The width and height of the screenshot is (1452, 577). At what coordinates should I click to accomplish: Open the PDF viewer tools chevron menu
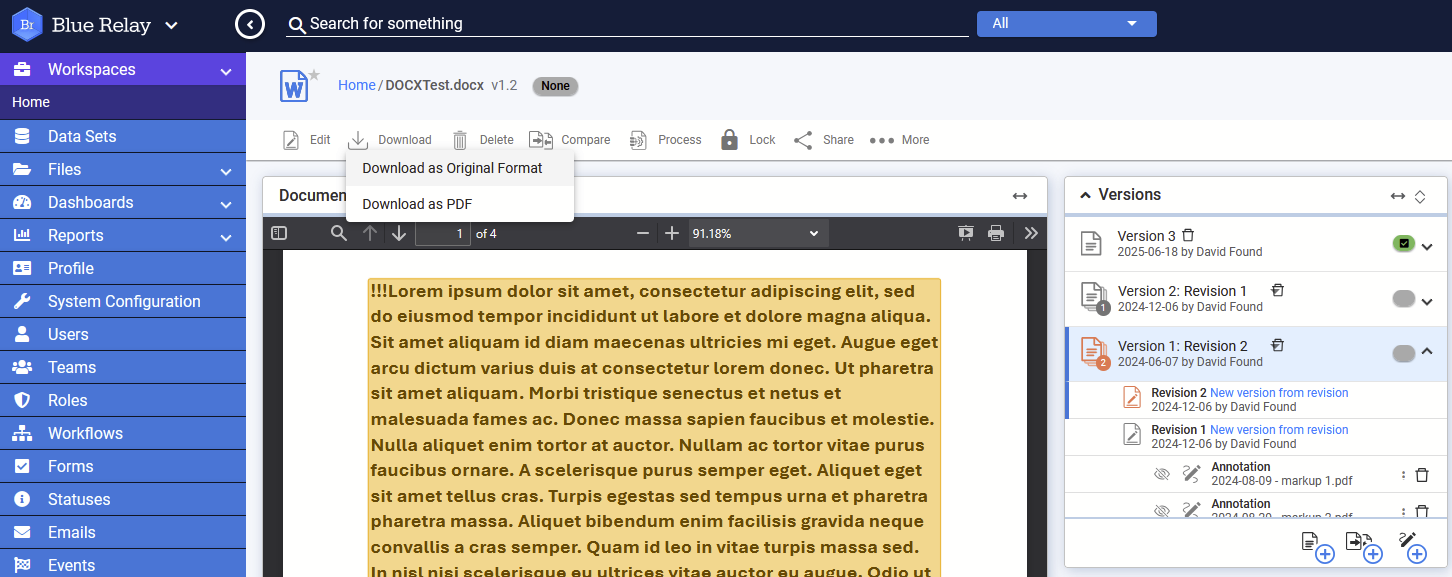point(1031,233)
